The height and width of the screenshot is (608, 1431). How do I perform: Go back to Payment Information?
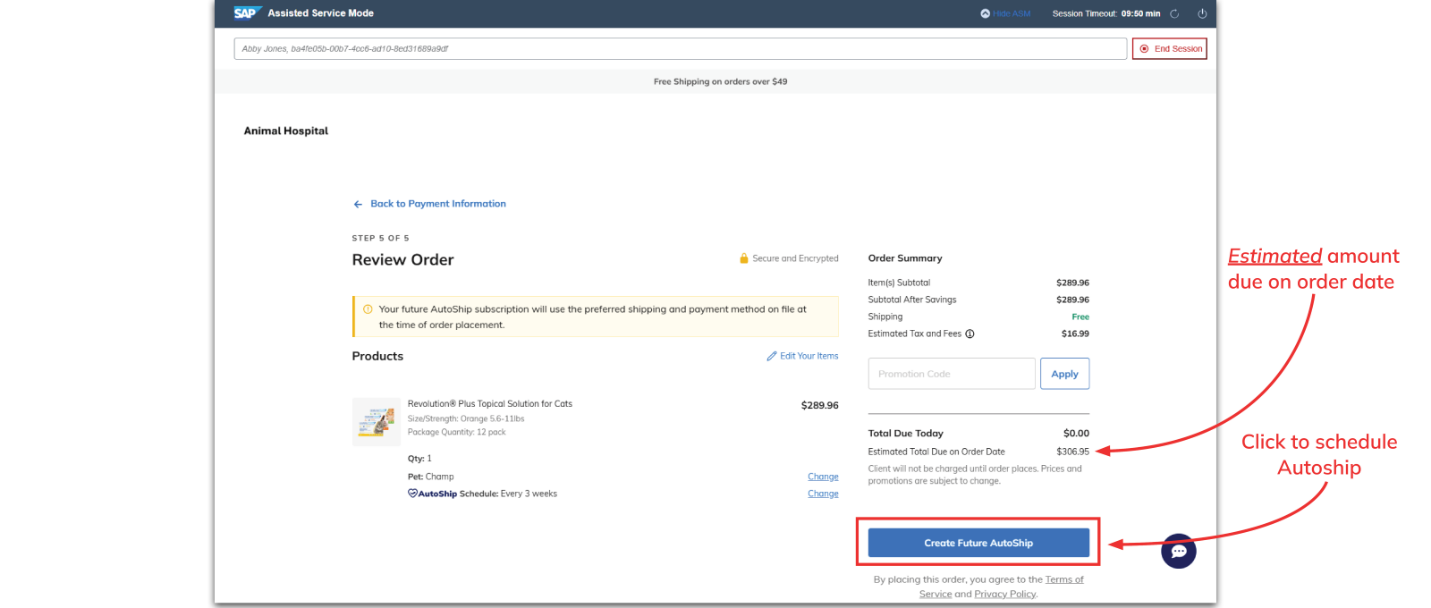click(429, 204)
